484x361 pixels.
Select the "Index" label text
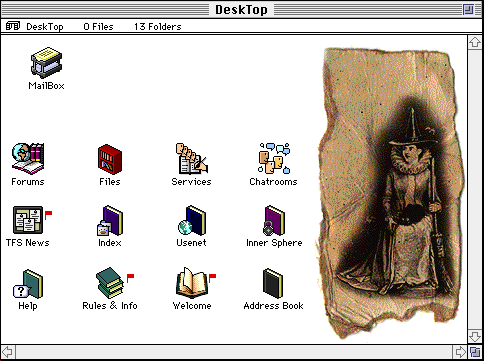110,243
